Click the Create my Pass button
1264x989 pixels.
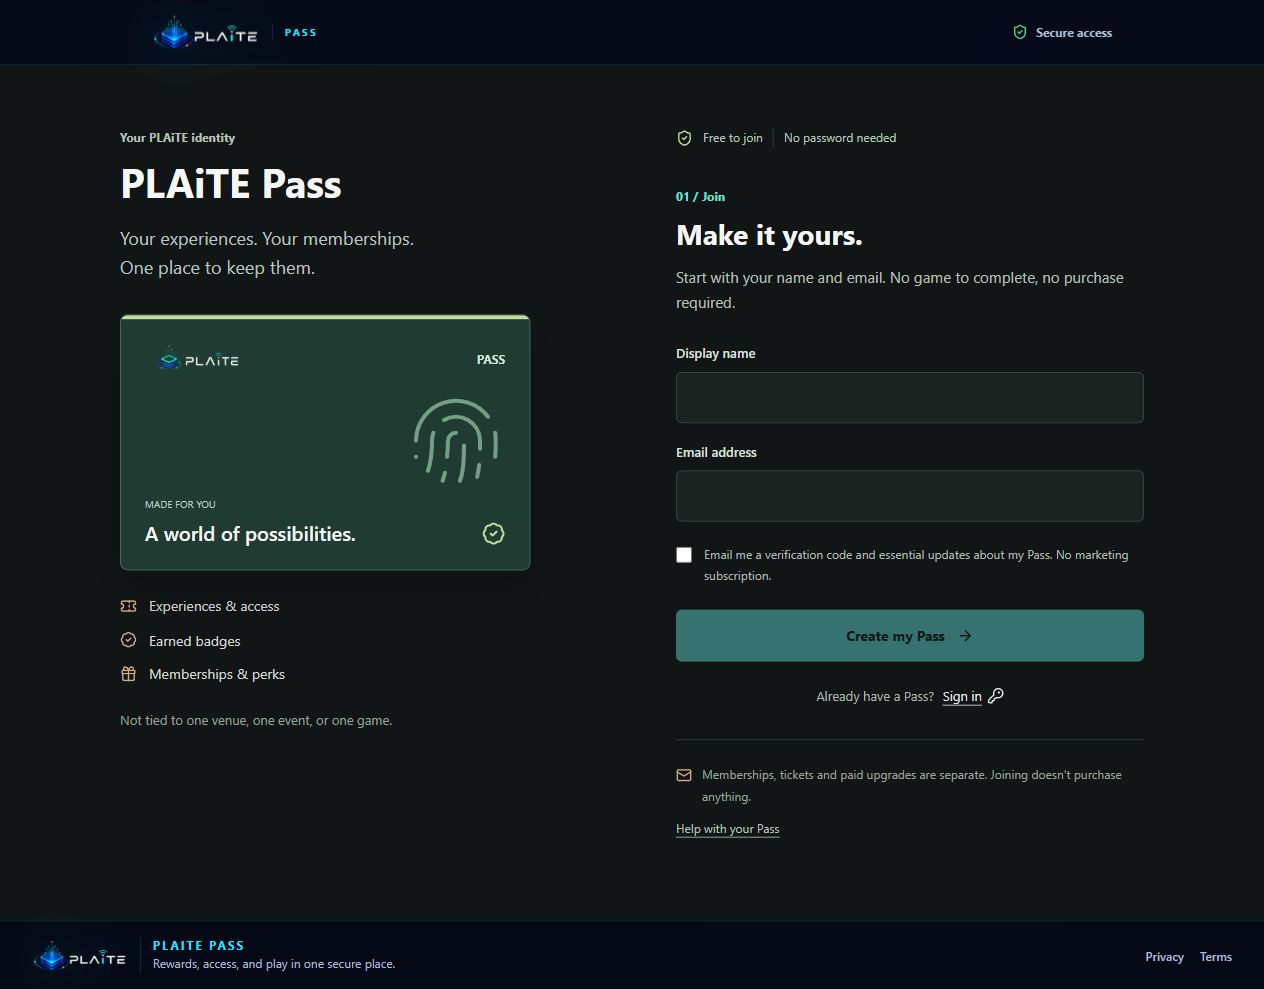(910, 636)
